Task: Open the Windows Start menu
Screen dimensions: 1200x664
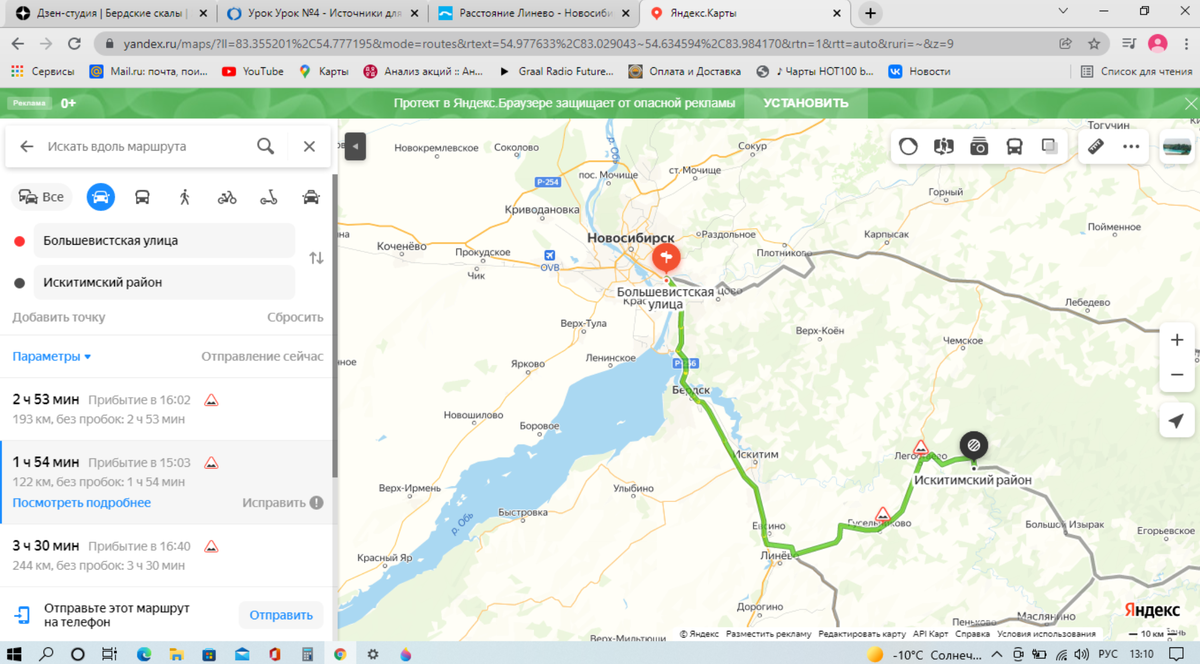Action: 14,654
